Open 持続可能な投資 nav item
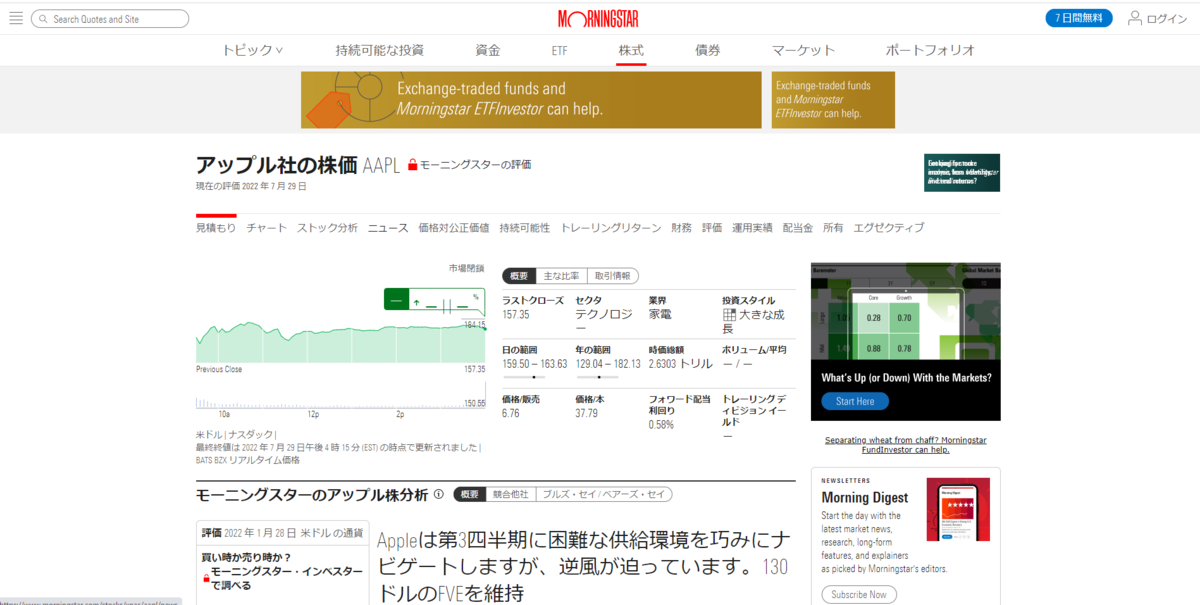The width and height of the screenshot is (1200, 605). pos(380,50)
